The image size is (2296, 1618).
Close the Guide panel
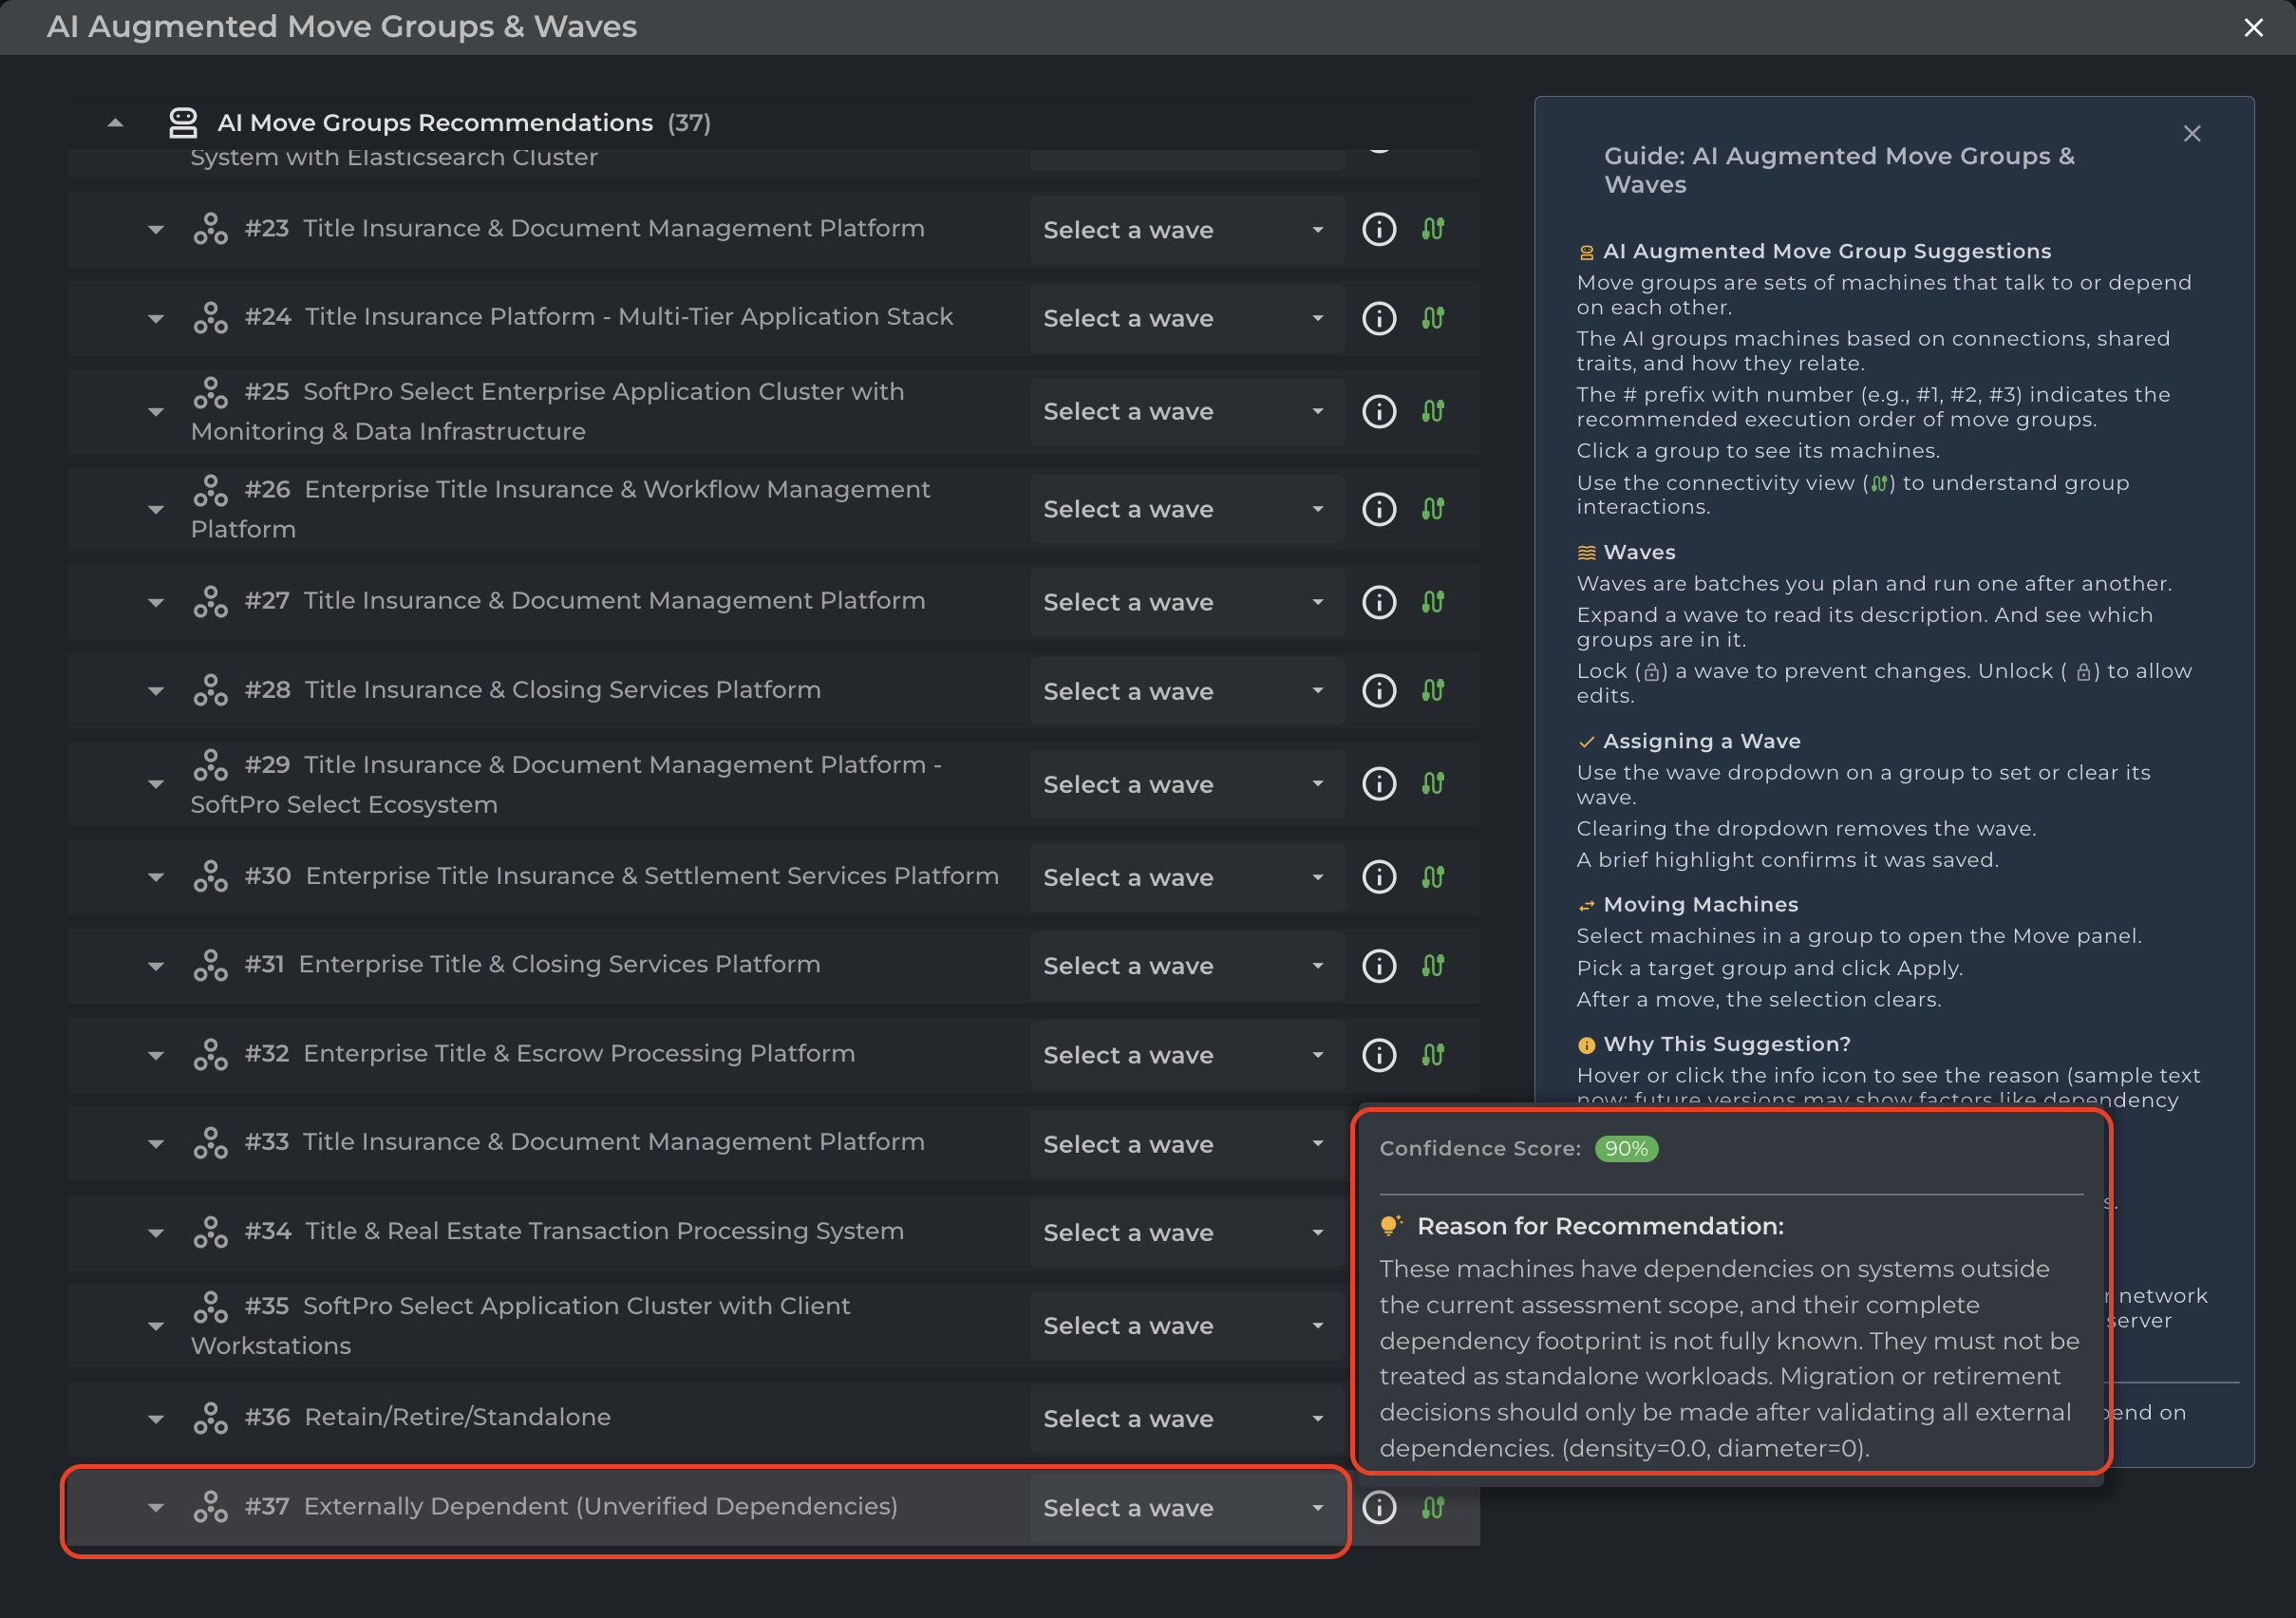(x=2191, y=134)
